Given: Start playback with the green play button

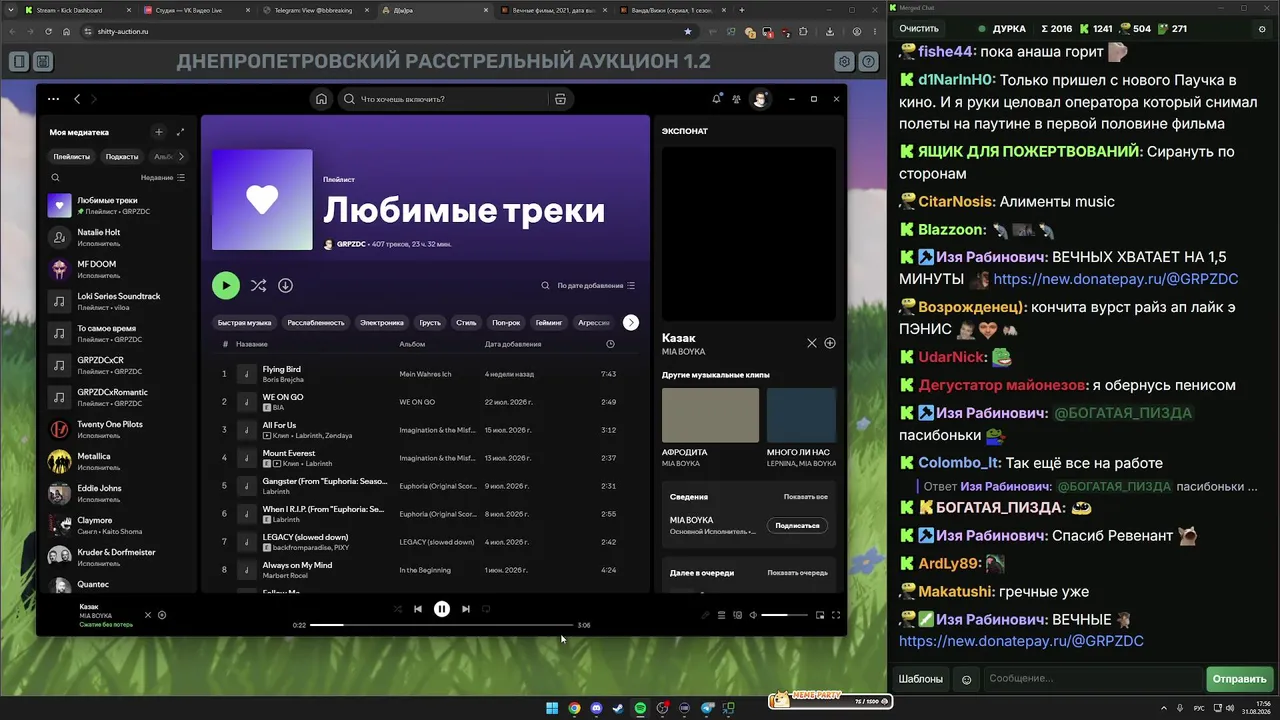Looking at the screenshot, I should (x=226, y=285).
